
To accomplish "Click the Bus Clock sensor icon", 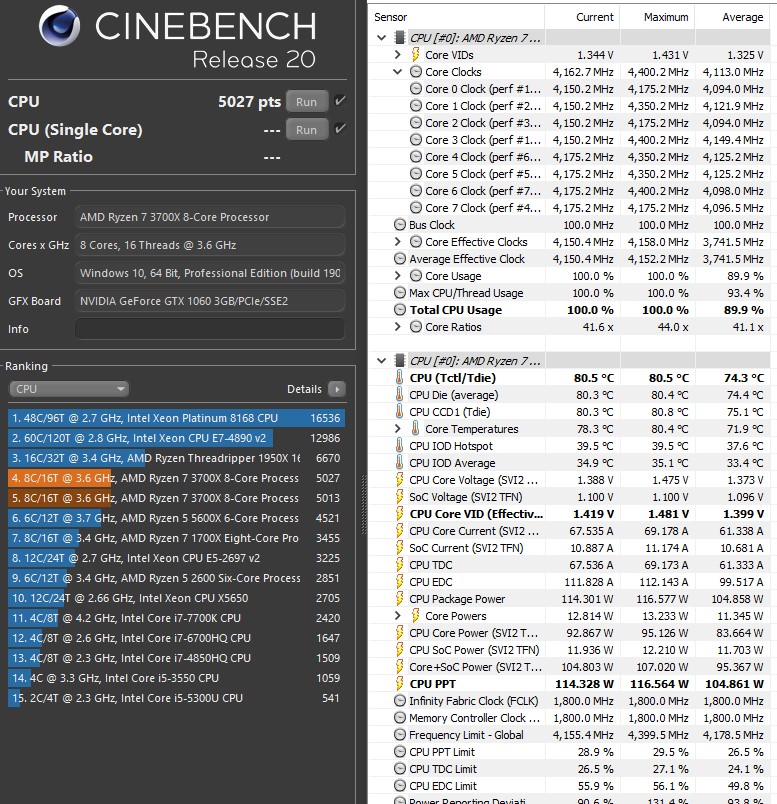I will (x=400, y=225).
